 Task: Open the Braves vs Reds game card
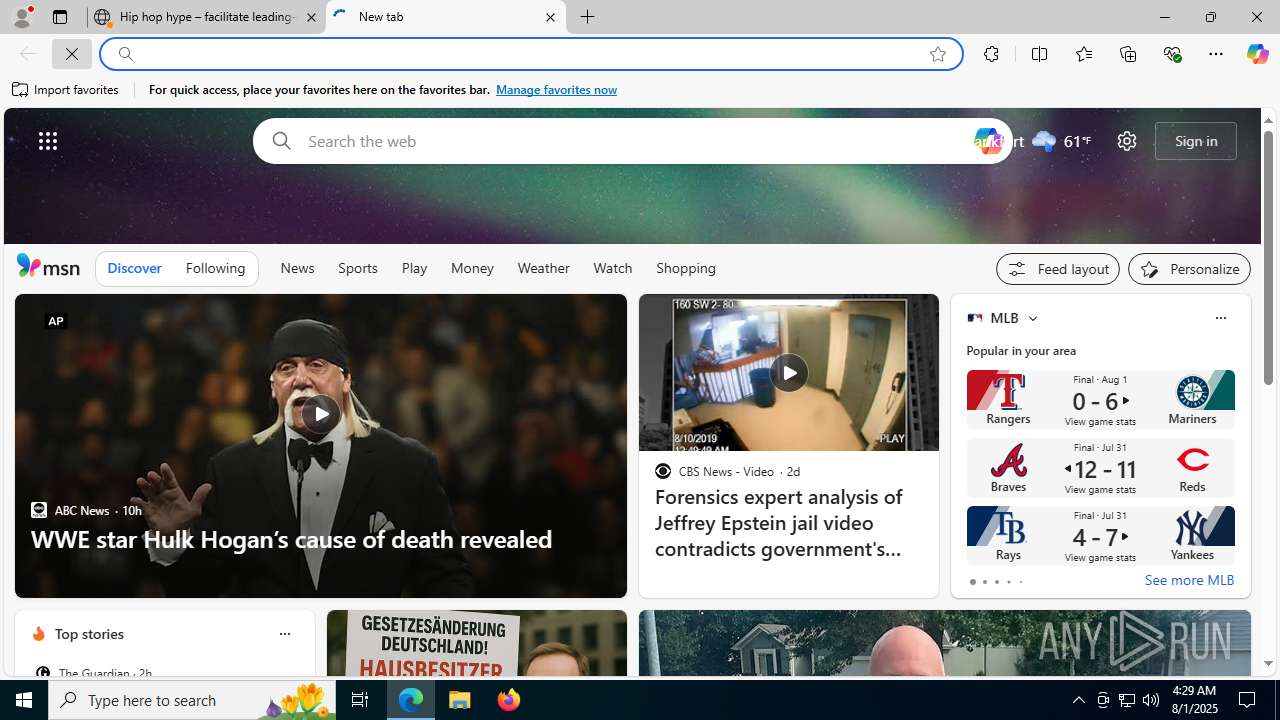[1100, 468]
